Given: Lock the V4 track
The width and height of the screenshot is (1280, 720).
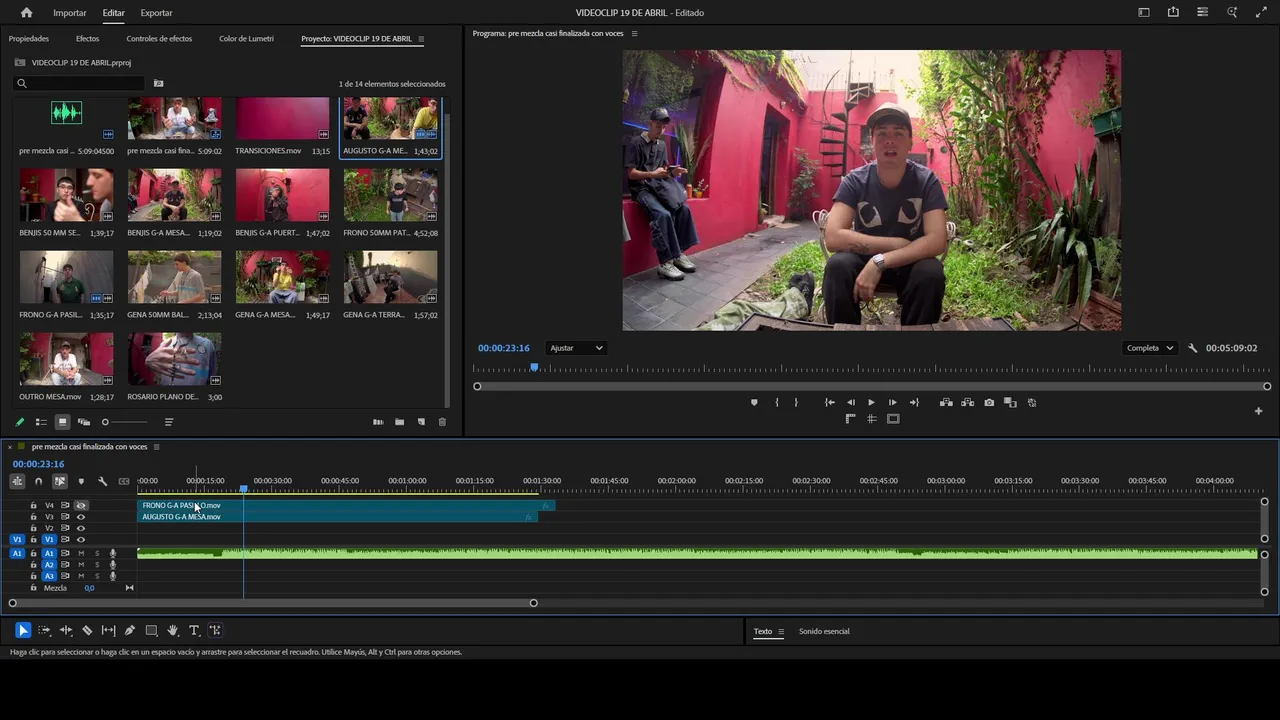Looking at the screenshot, I should 33,505.
